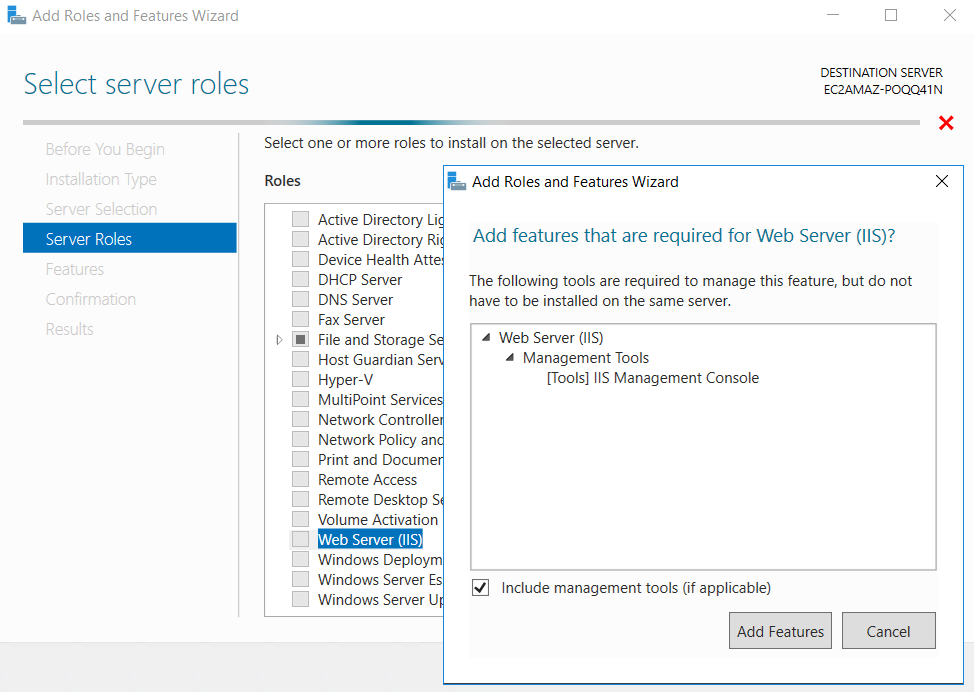Check the Volume Activation role checkbox
This screenshot has height=692, width=974.
301,519
